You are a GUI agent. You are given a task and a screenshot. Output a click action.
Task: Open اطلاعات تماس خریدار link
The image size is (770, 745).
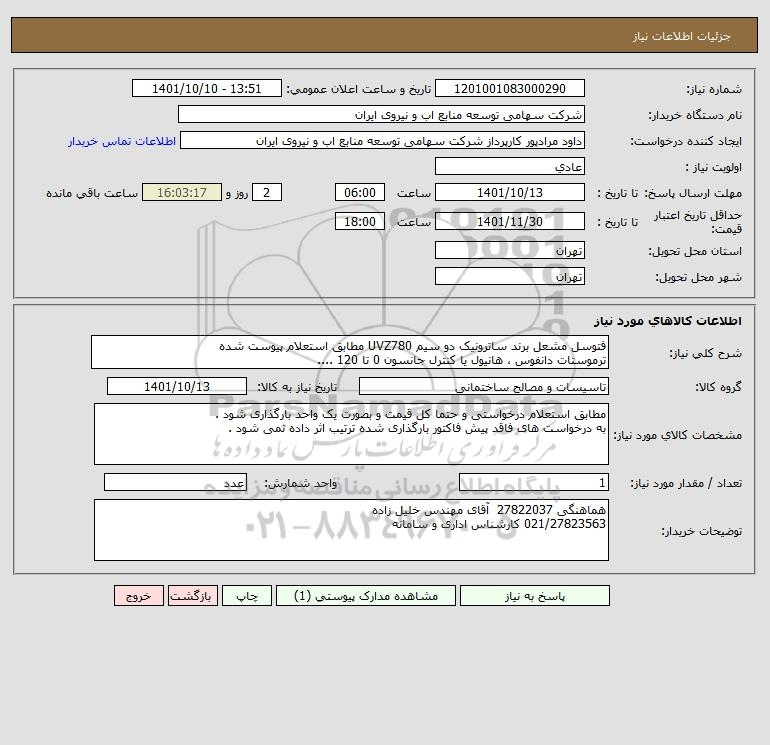click(122, 141)
